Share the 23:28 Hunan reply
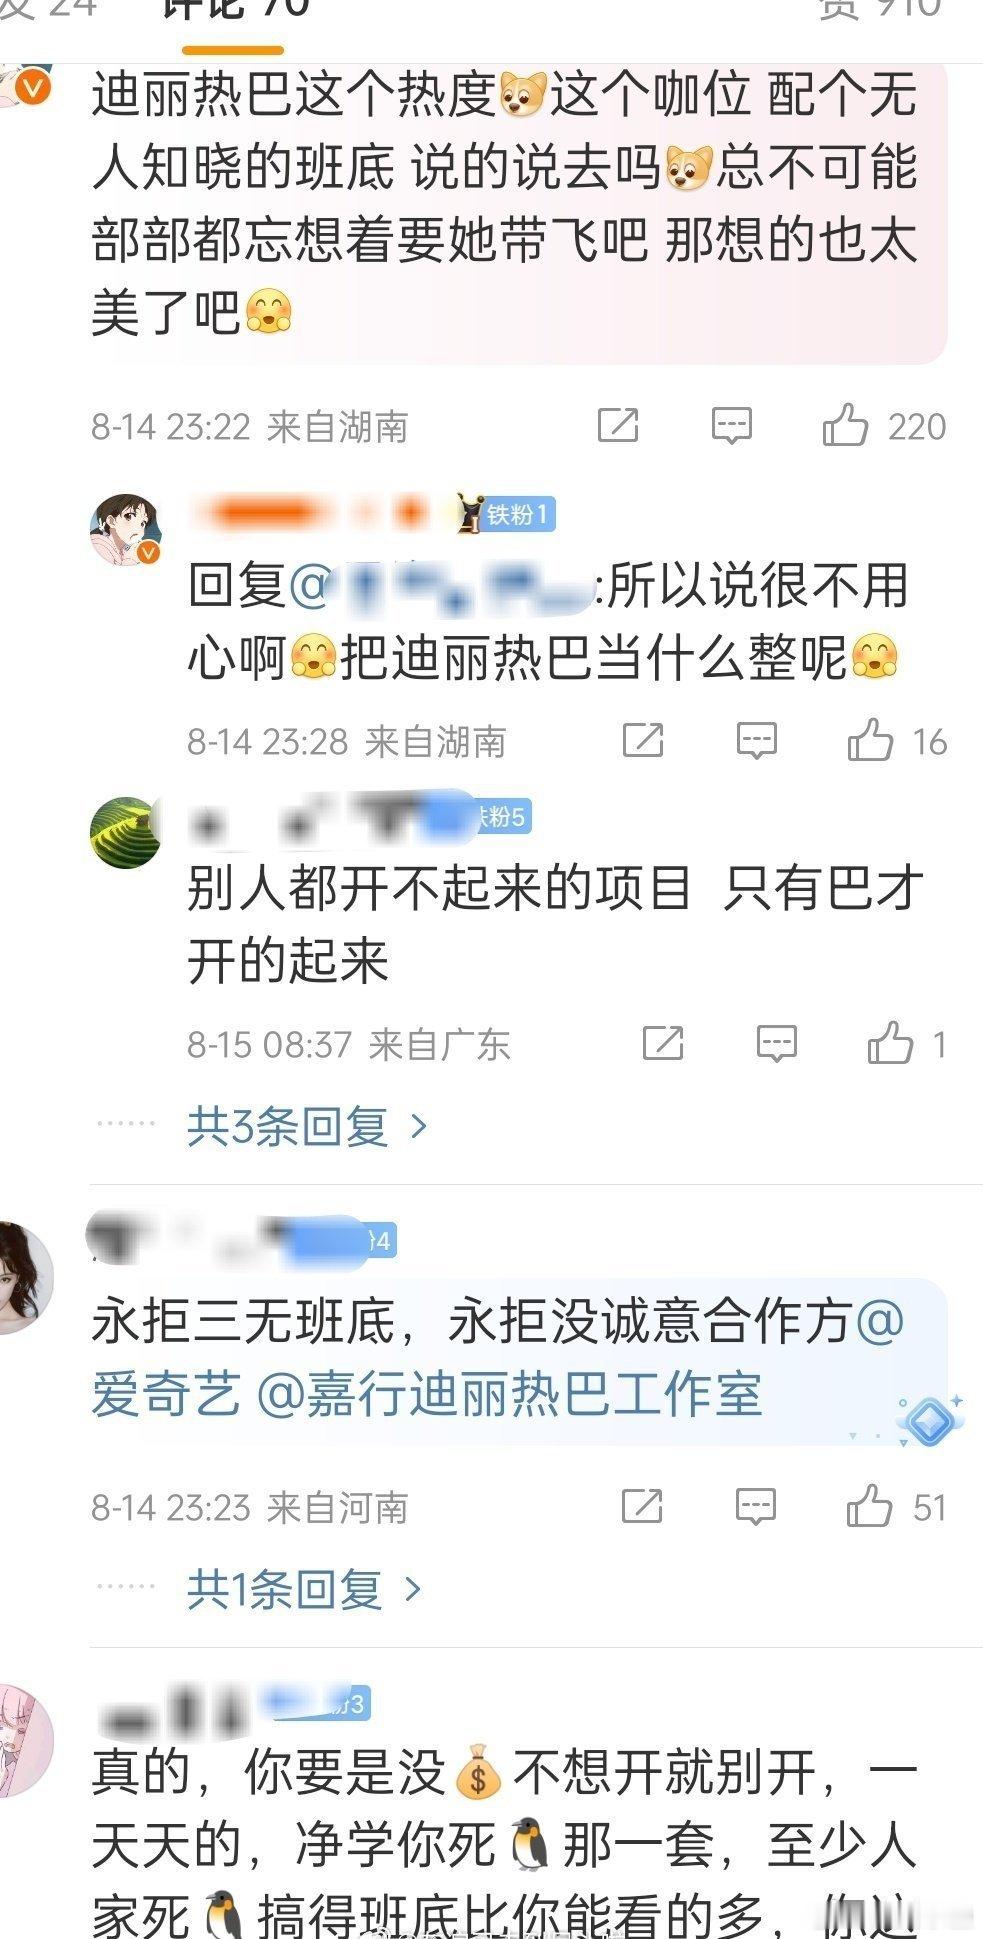This screenshot has width=983, height=1939. pyautogui.click(x=643, y=741)
